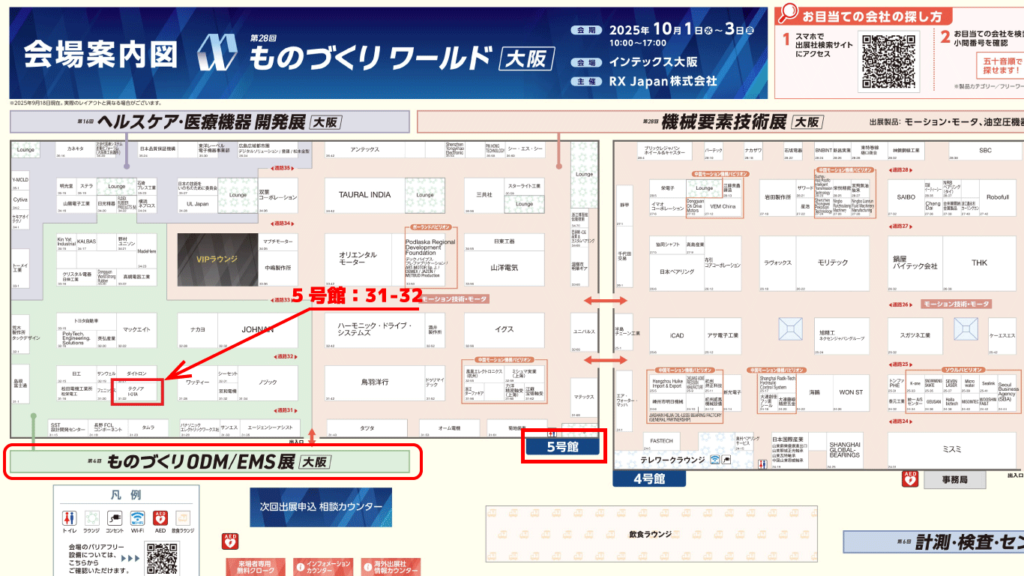The width and height of the screenshot is (1024, 576).
Task: Click the コンセント outlet icon in the legend
Action: (x=117, y=517)
